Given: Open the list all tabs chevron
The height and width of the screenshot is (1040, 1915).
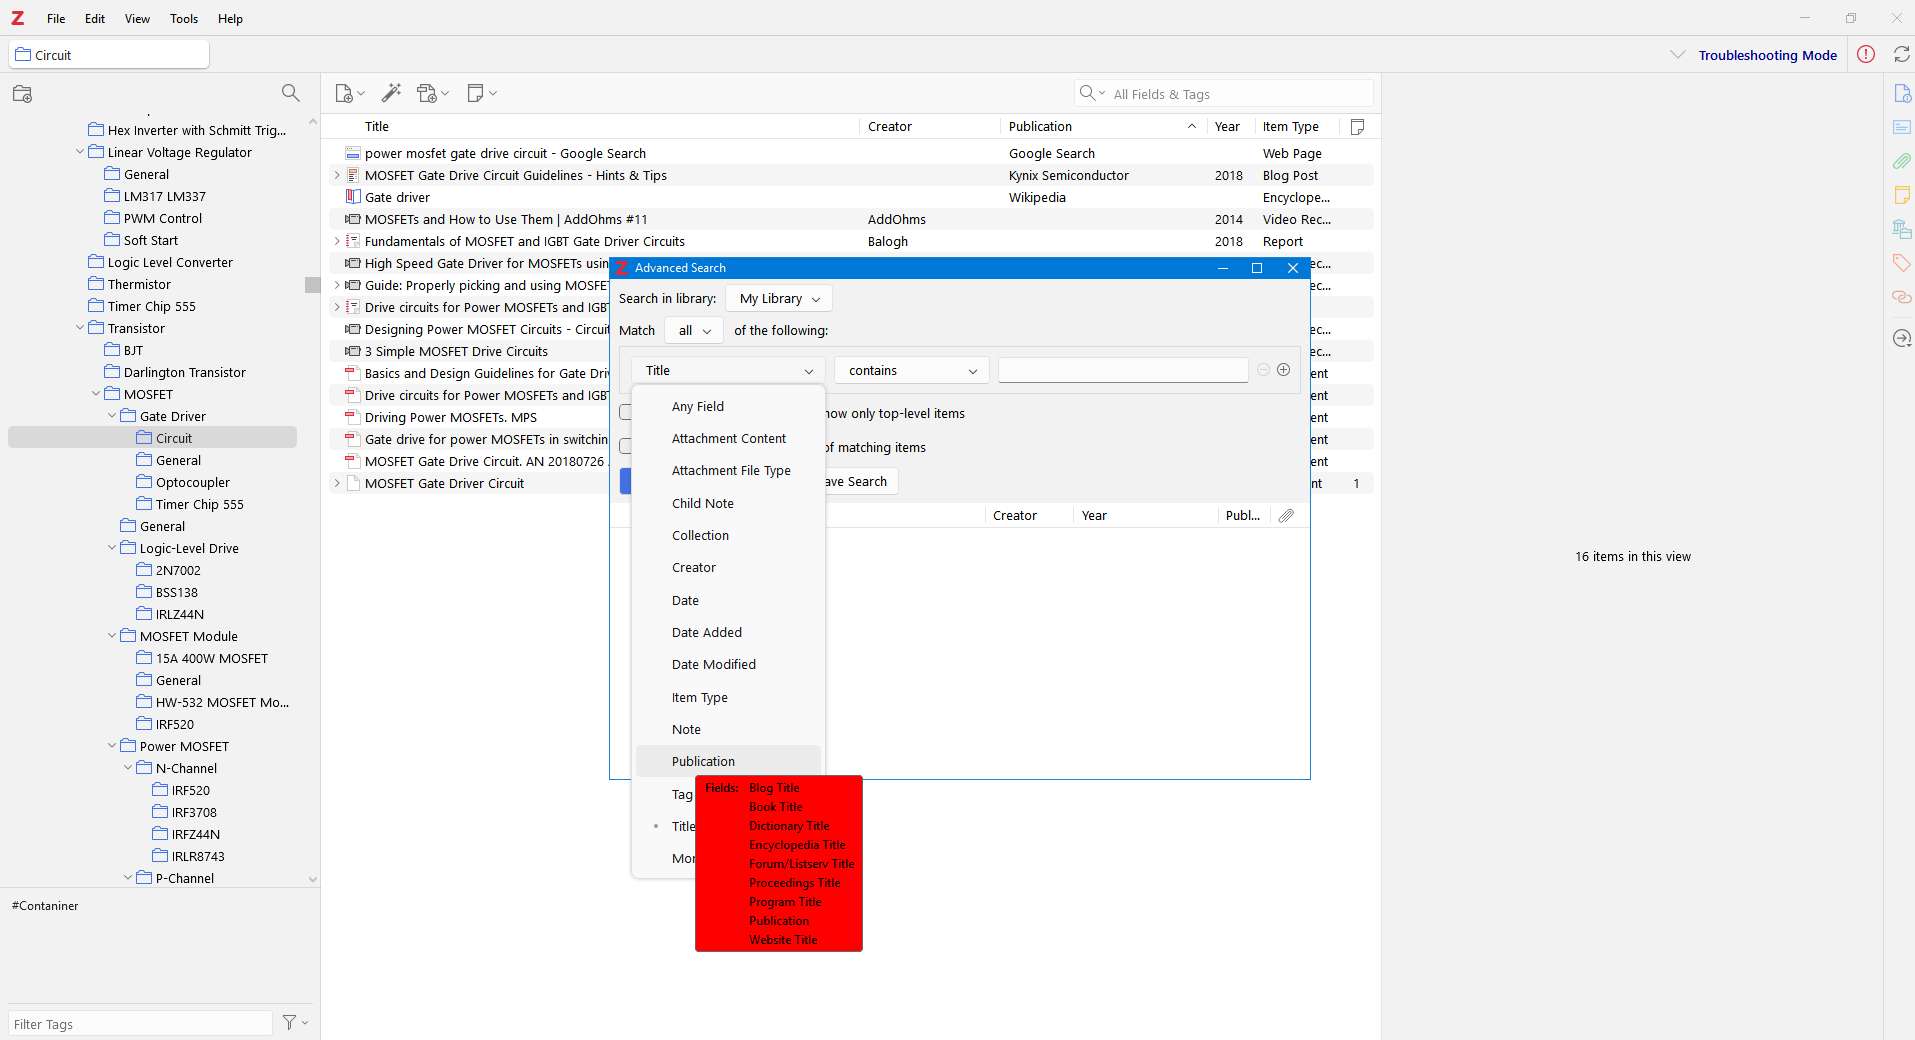Looking at the screenshot, I should [x=1677, y=55].
